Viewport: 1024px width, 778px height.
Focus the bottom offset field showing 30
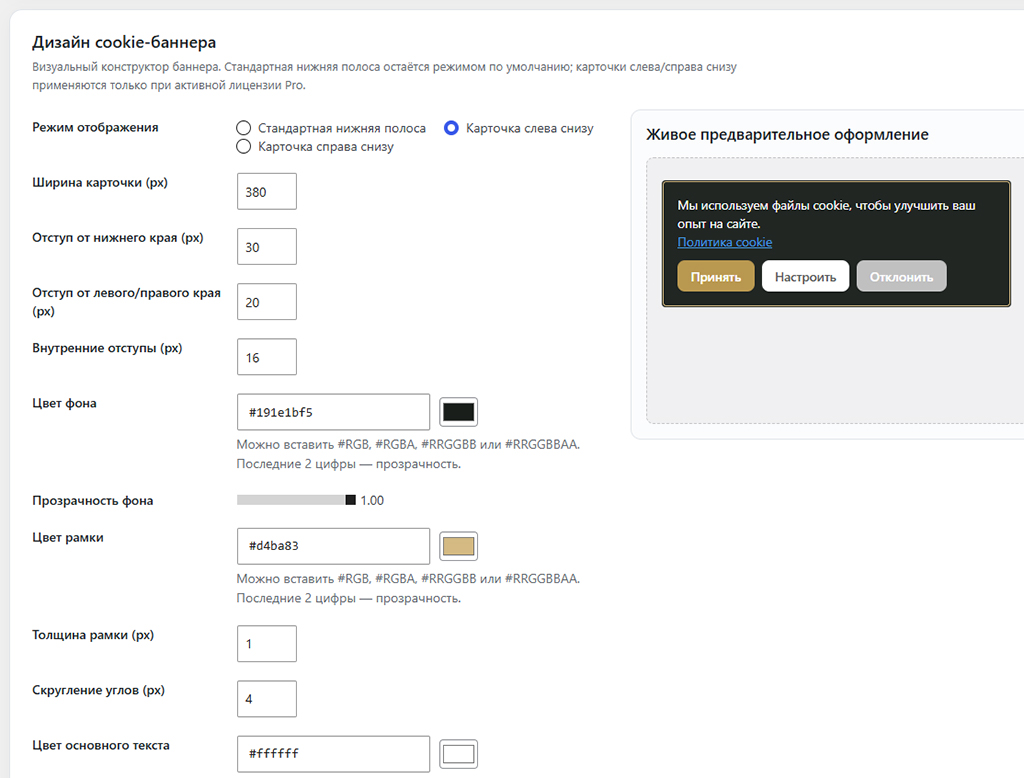pyautogui.click(x=266, y=246)
